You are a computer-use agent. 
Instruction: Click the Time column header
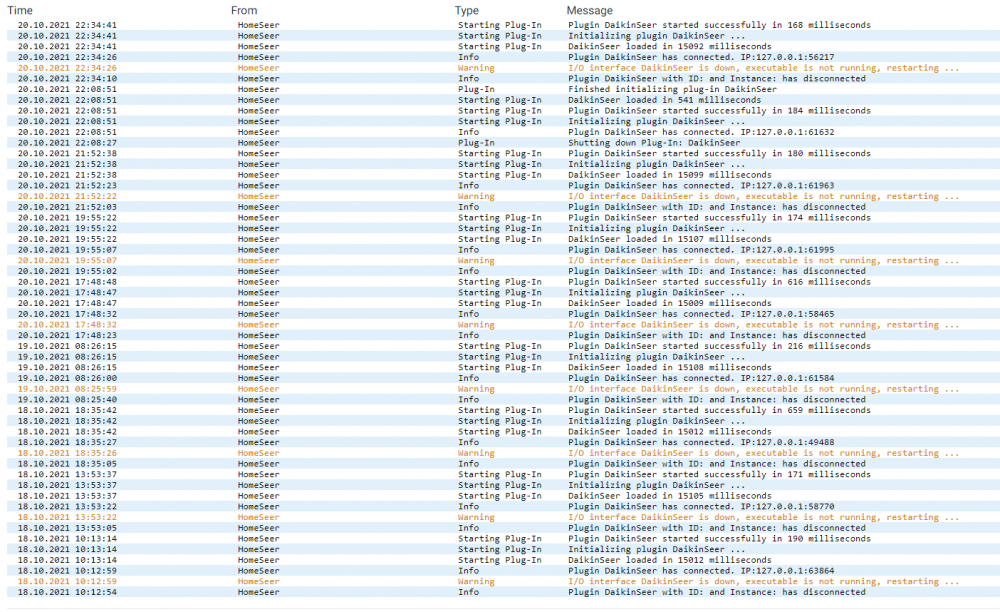coord(21,10)
